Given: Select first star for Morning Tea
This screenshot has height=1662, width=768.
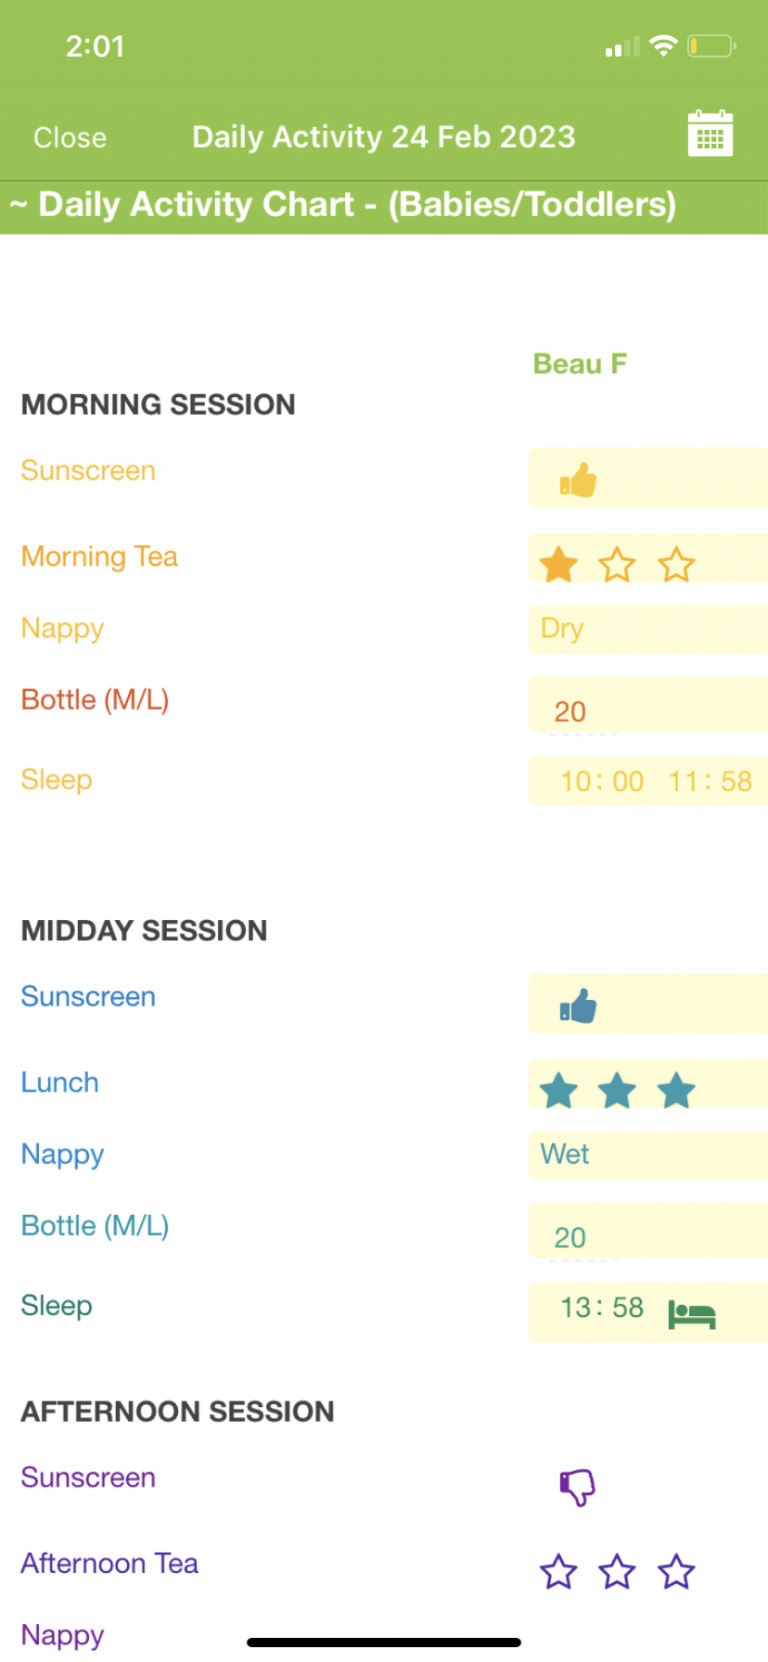Looking at the screenshot, I should pos(559,565).
